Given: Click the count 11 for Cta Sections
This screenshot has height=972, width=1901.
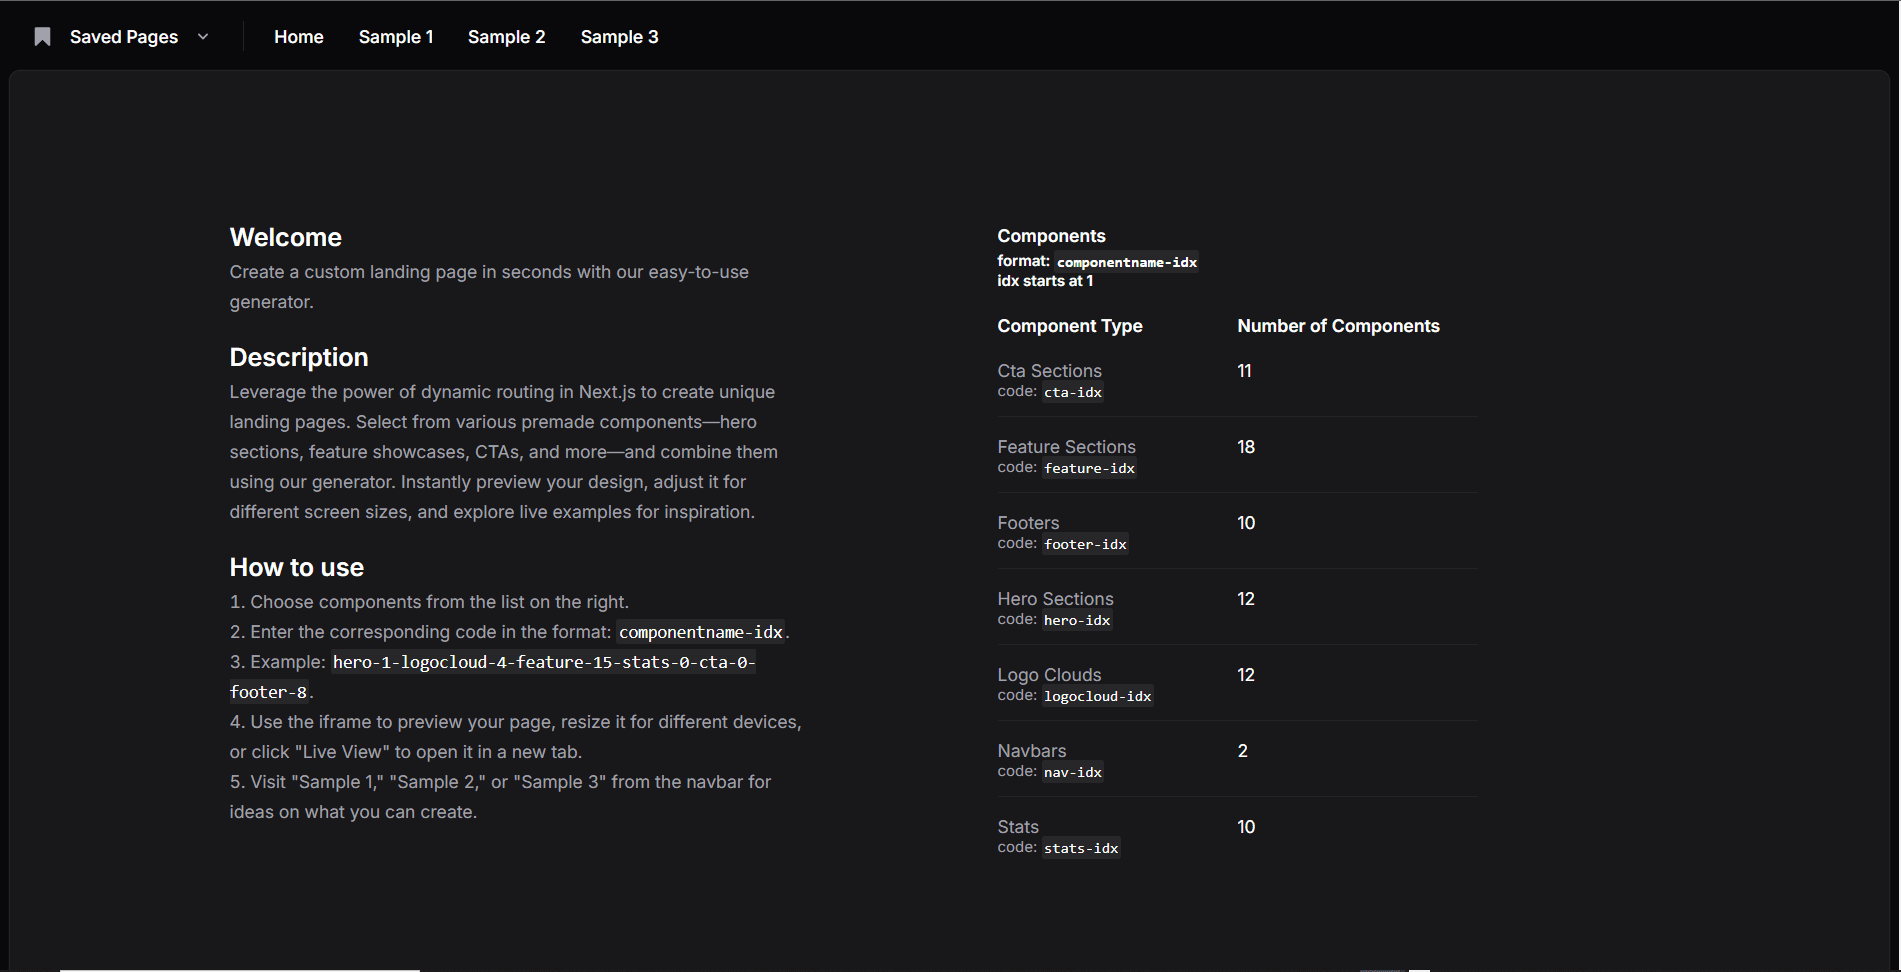Looking at the screenshot, I should 1244,371.
